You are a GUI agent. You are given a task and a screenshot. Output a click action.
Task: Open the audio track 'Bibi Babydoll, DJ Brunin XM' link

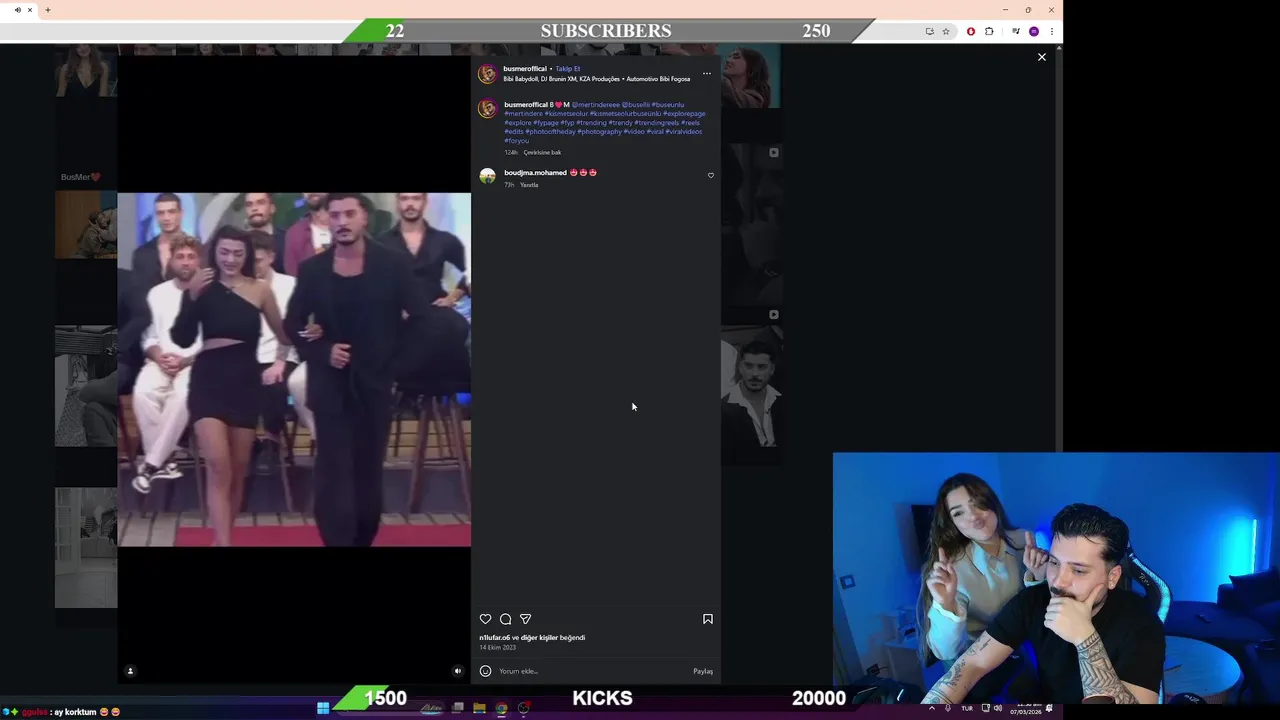pyautogui.click(x=596, y=79)
